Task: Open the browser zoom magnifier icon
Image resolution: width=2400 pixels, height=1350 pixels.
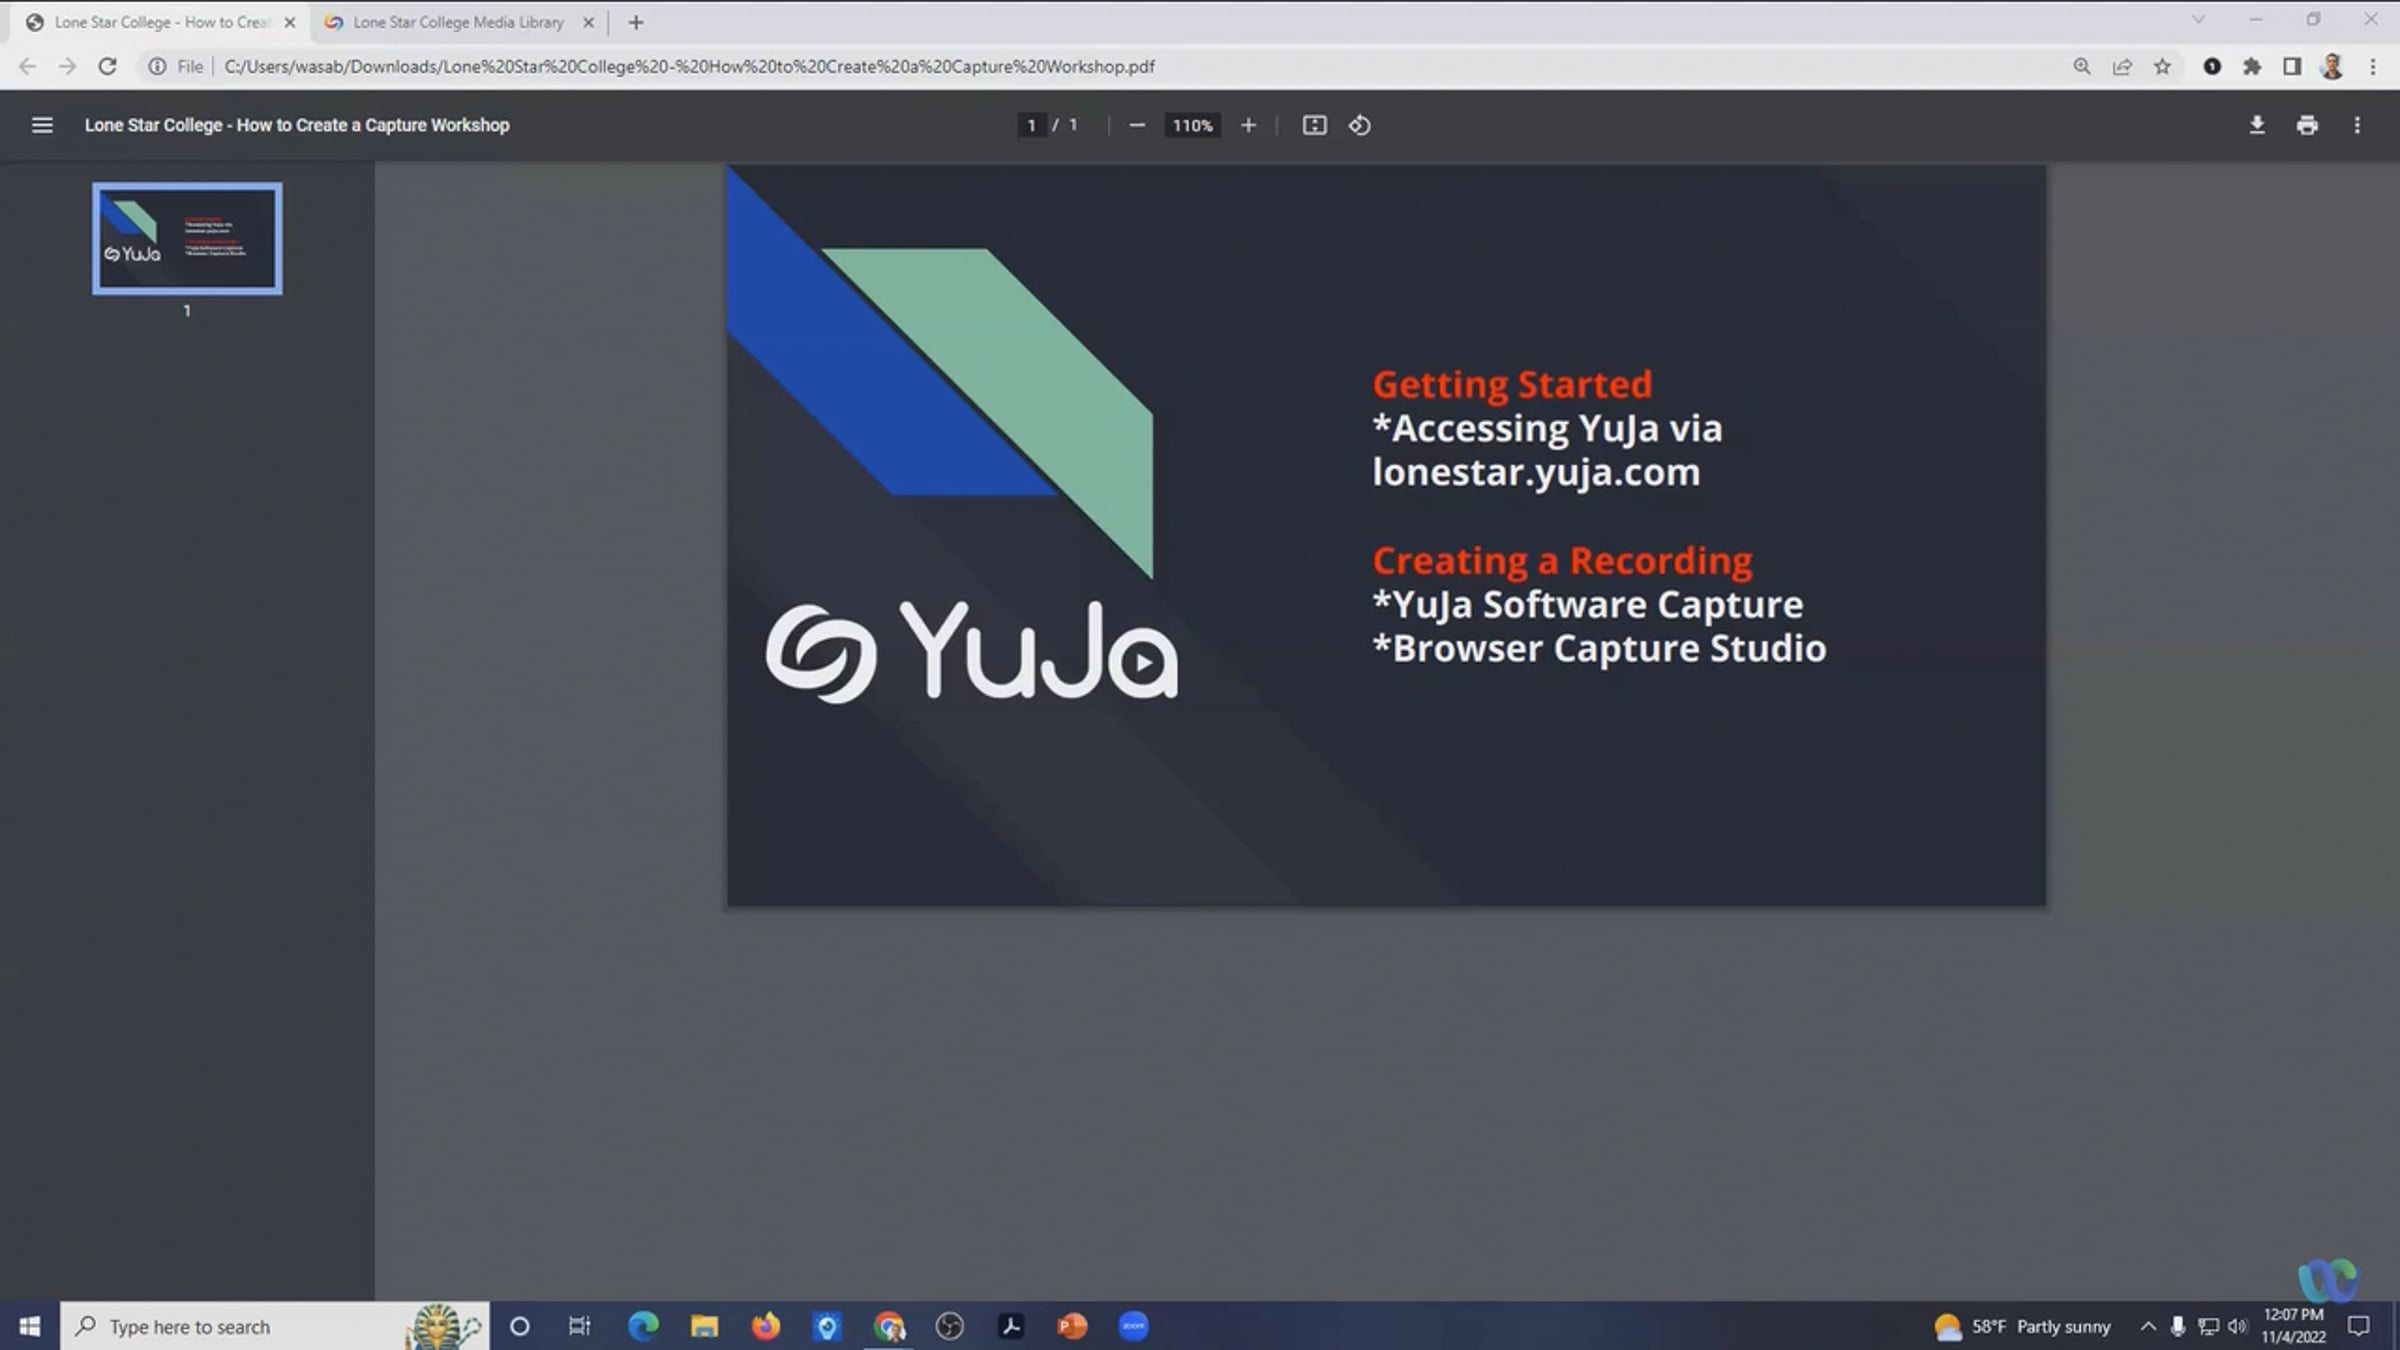Action: (2082, 66)
